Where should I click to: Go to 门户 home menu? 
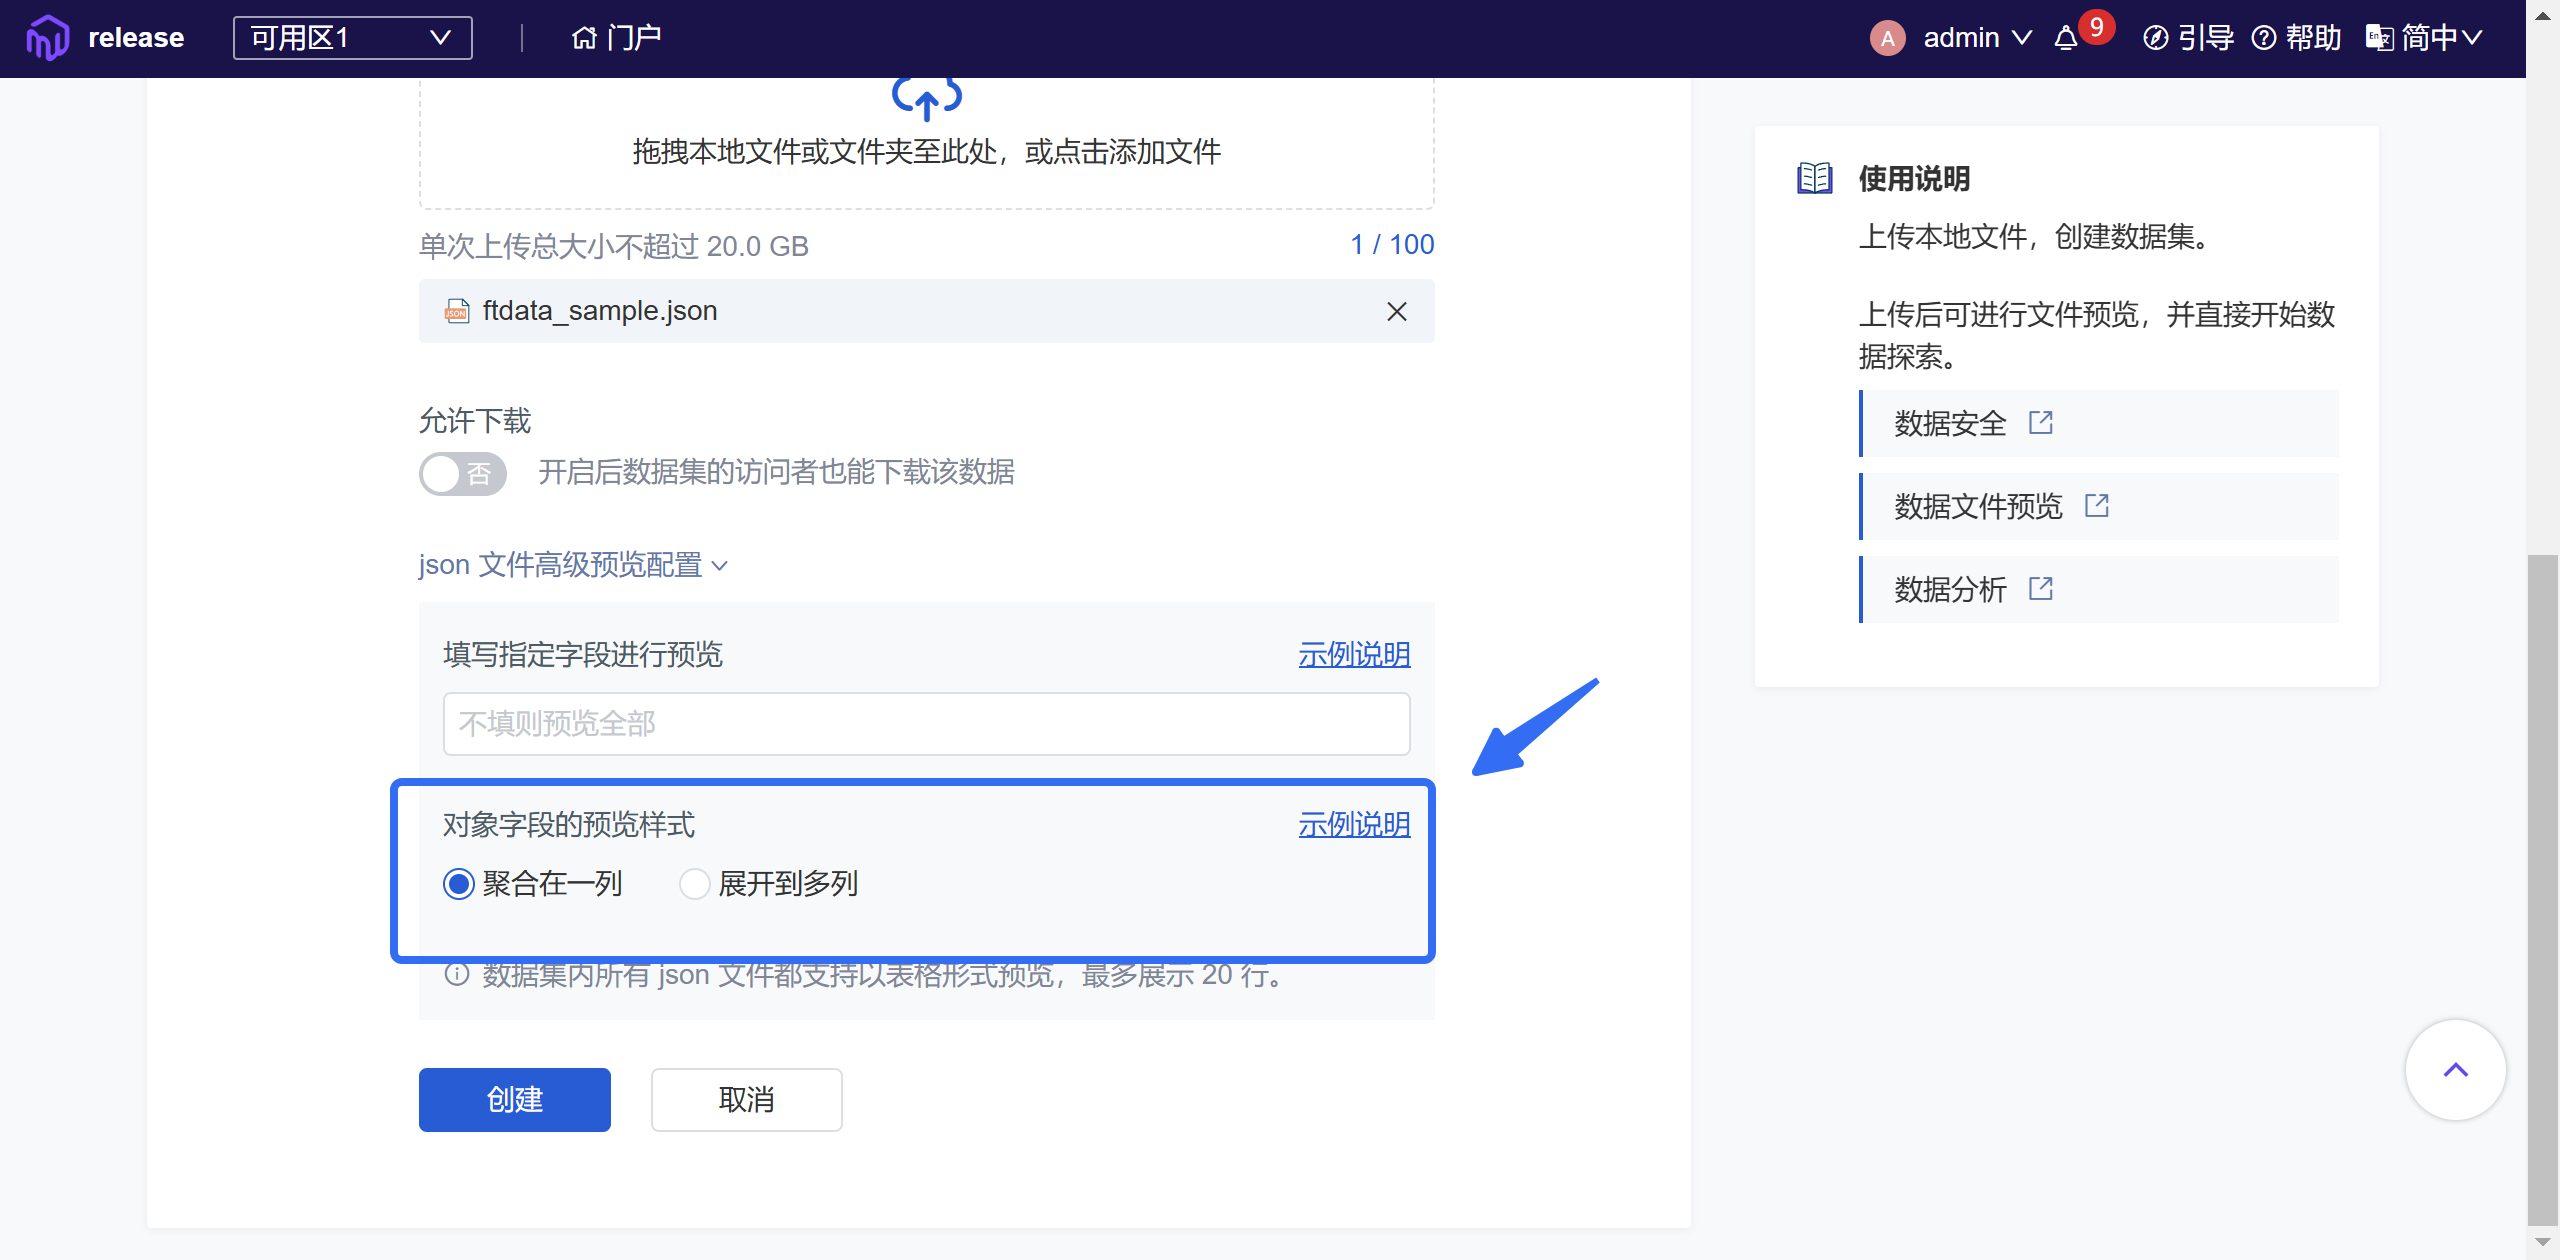click(616, 38)
